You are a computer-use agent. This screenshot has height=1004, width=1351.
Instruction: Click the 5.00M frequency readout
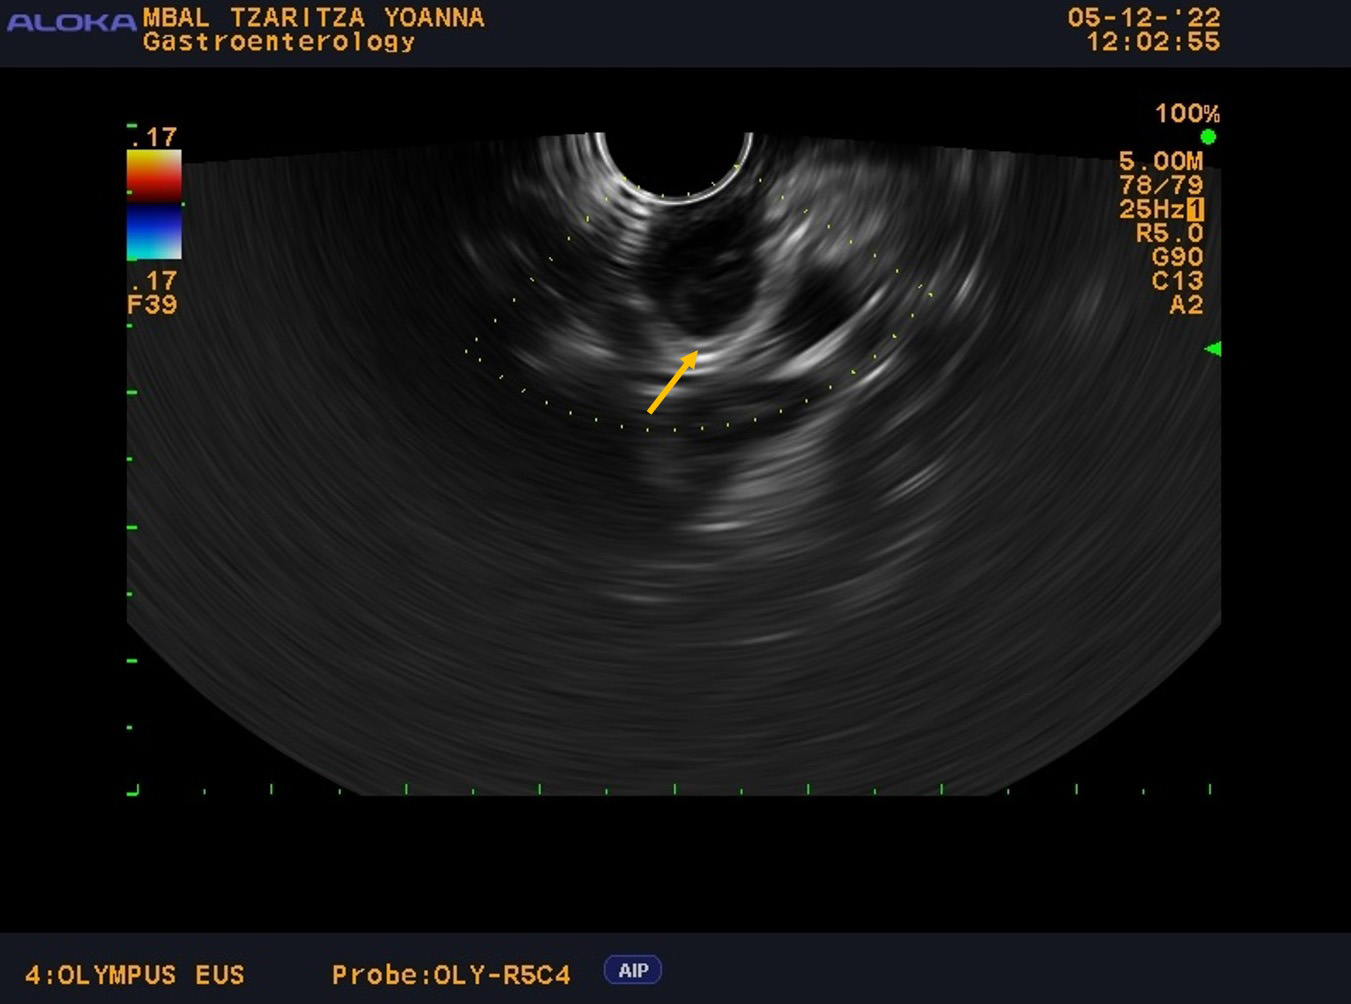(x=1160, y=161)
